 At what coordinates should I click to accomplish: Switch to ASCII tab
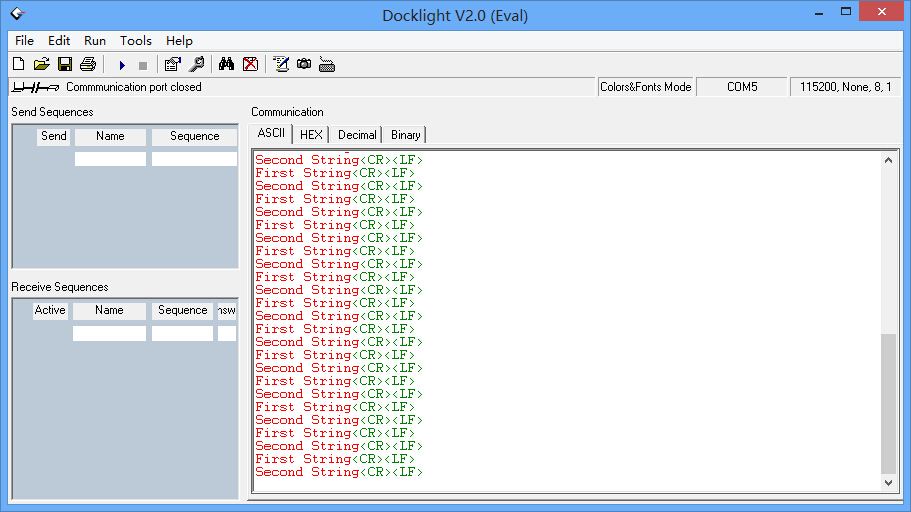point(271,133)
